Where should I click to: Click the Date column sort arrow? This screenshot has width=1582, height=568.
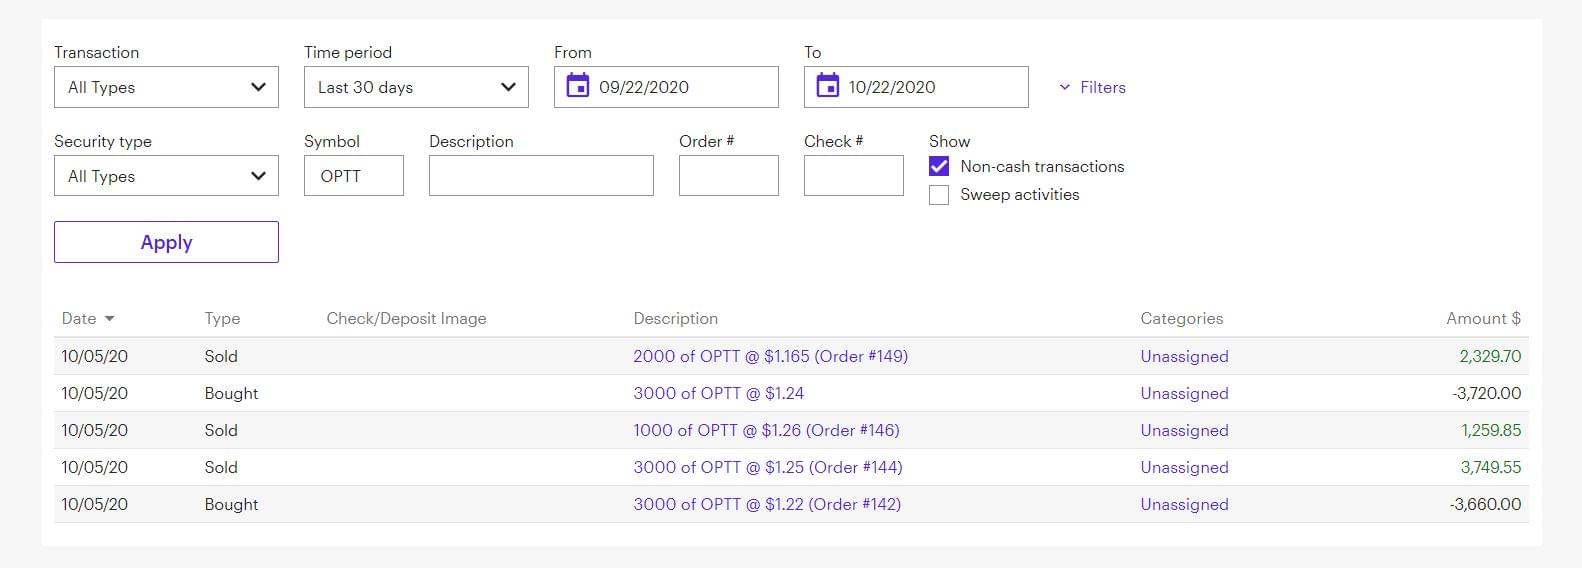110,319
